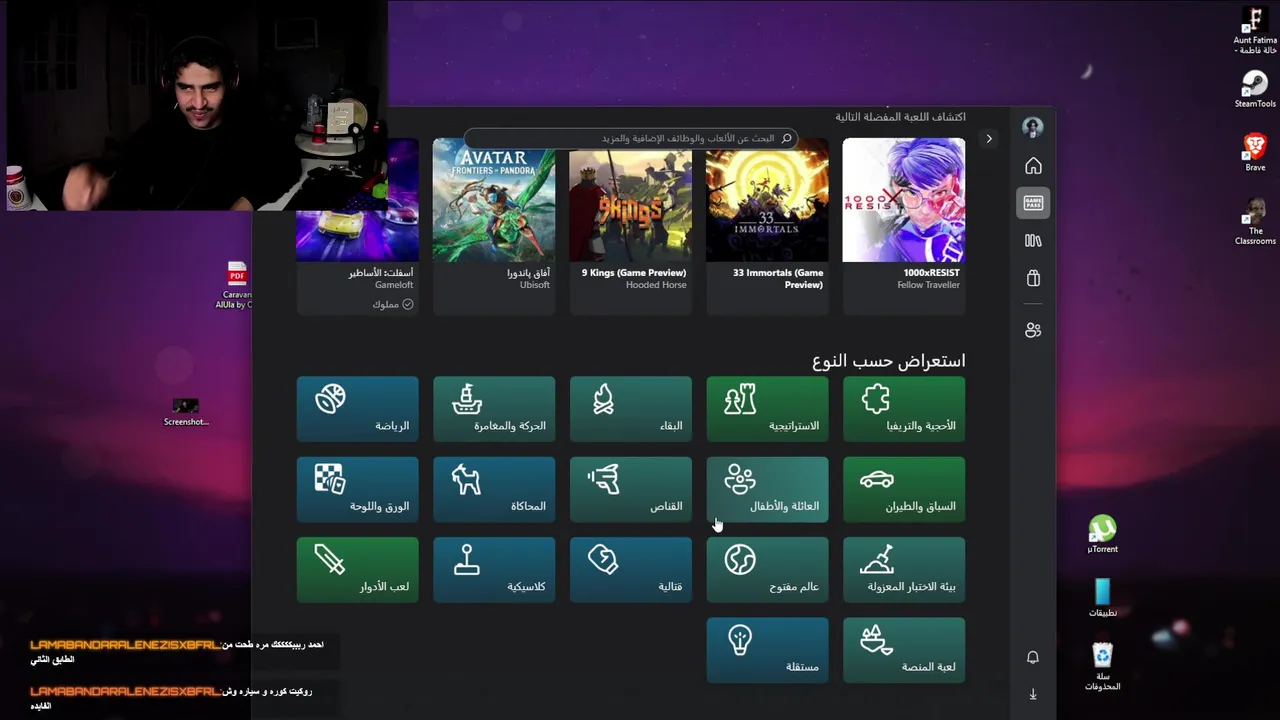The width and height of the screenshot is (1280, 720).
Task: Choose the لعب الأدوار role-playing tile
Action: click(x=357, y=570)
